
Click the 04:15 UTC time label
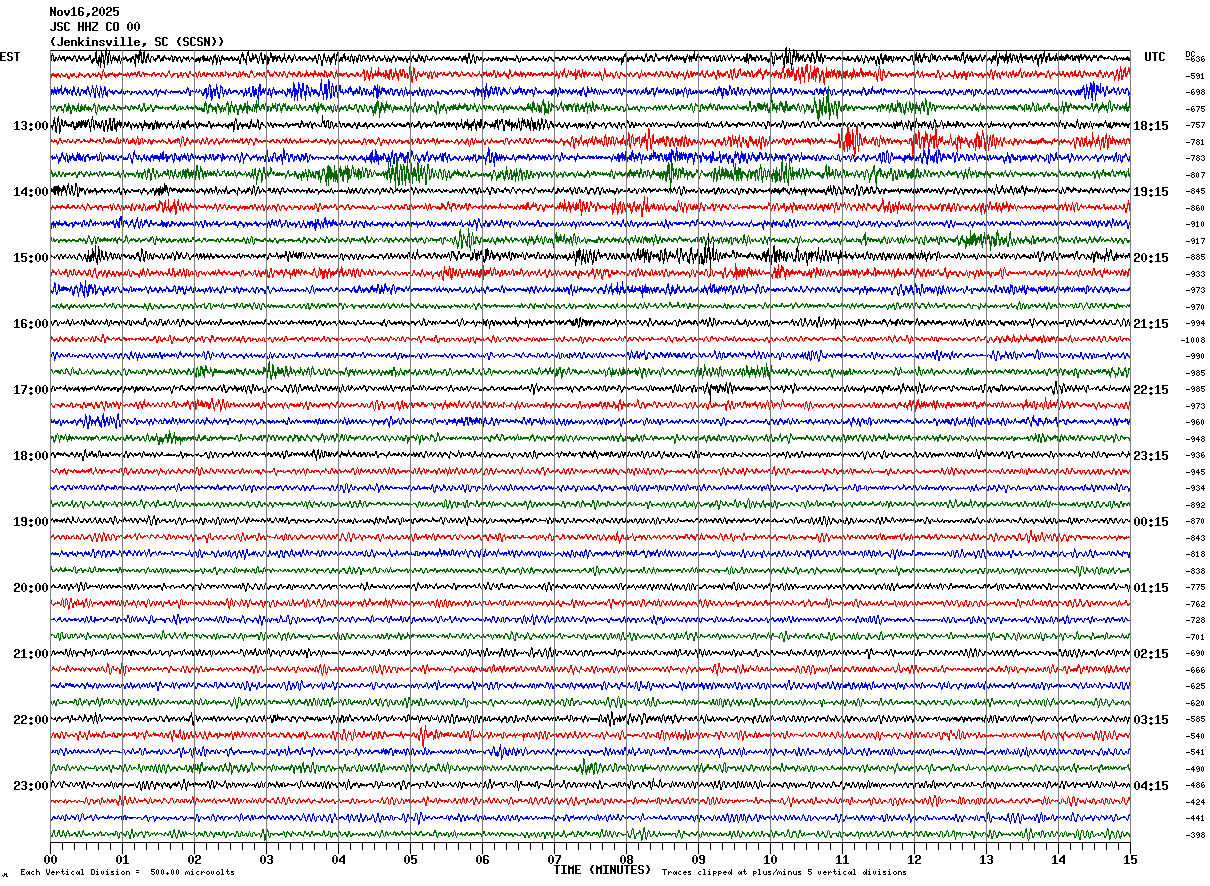(1151, 785)
